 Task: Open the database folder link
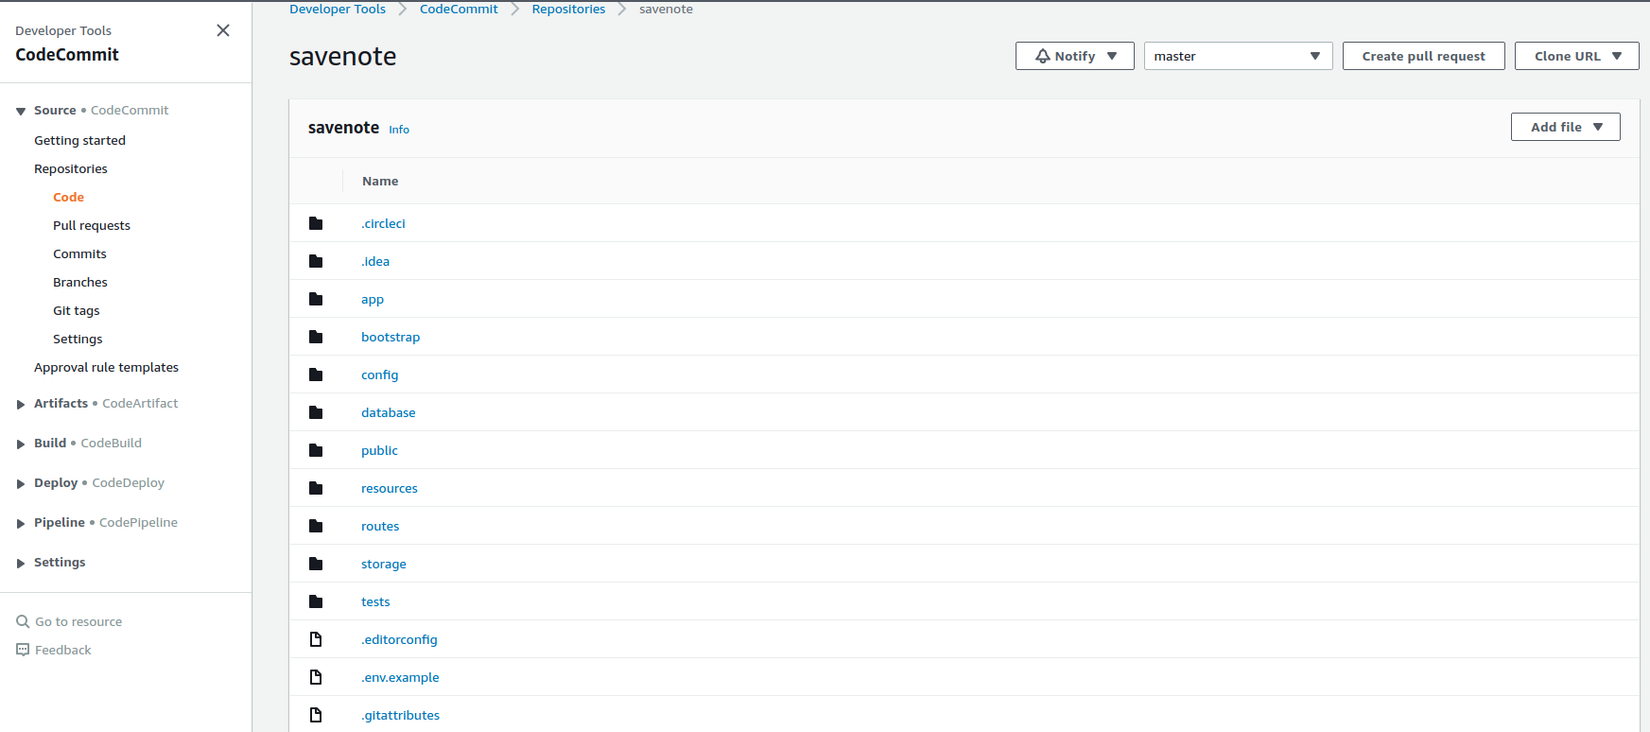pos(388,412)
